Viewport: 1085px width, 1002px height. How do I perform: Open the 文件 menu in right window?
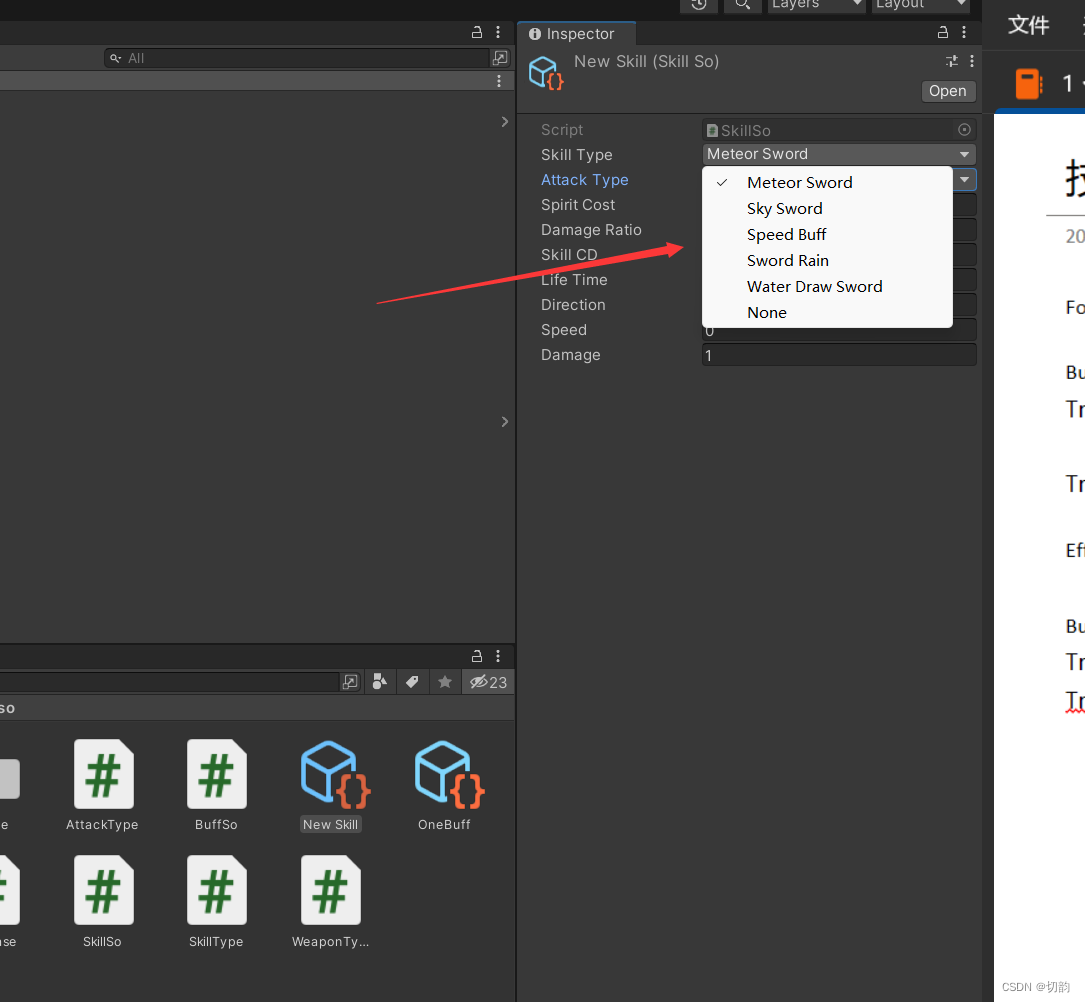point(1028,26)
